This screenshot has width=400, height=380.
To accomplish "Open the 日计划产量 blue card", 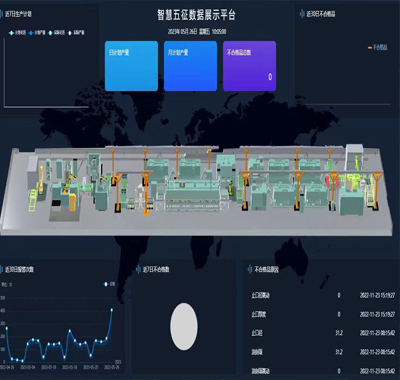I will point(131,66).
